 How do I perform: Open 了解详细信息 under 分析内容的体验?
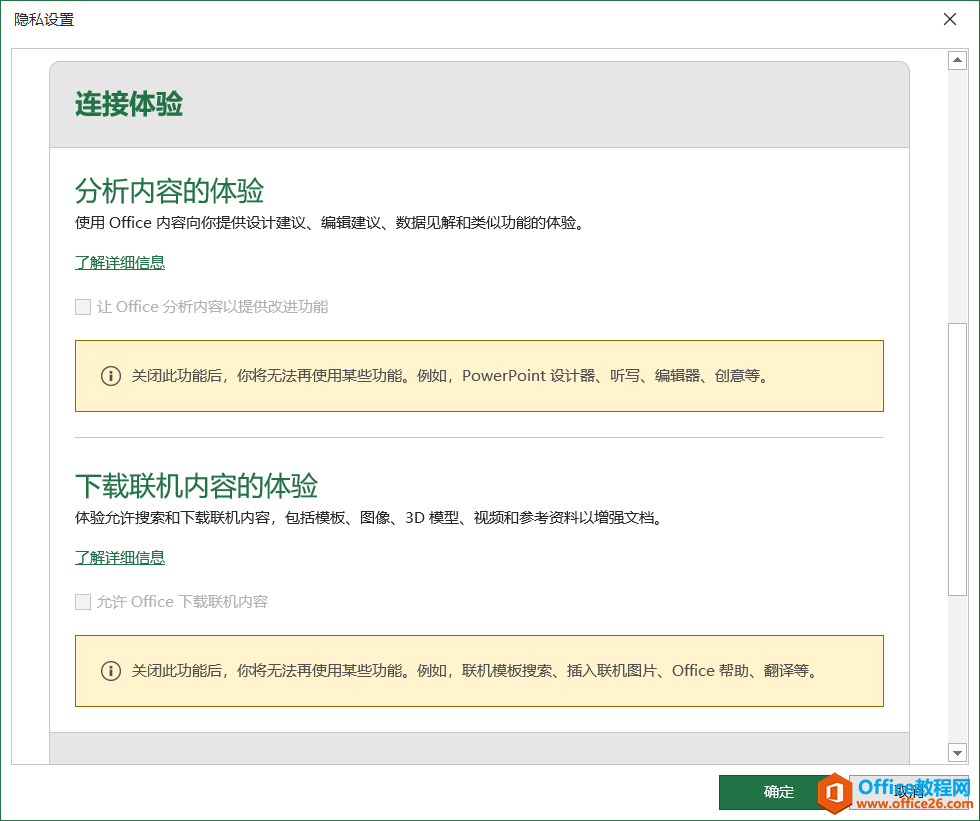point(119,262)
